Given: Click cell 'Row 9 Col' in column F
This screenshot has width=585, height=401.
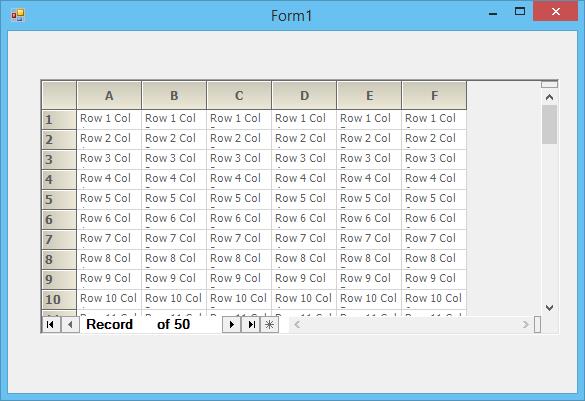Looking at the screenshot, I should tap(434, 280).
